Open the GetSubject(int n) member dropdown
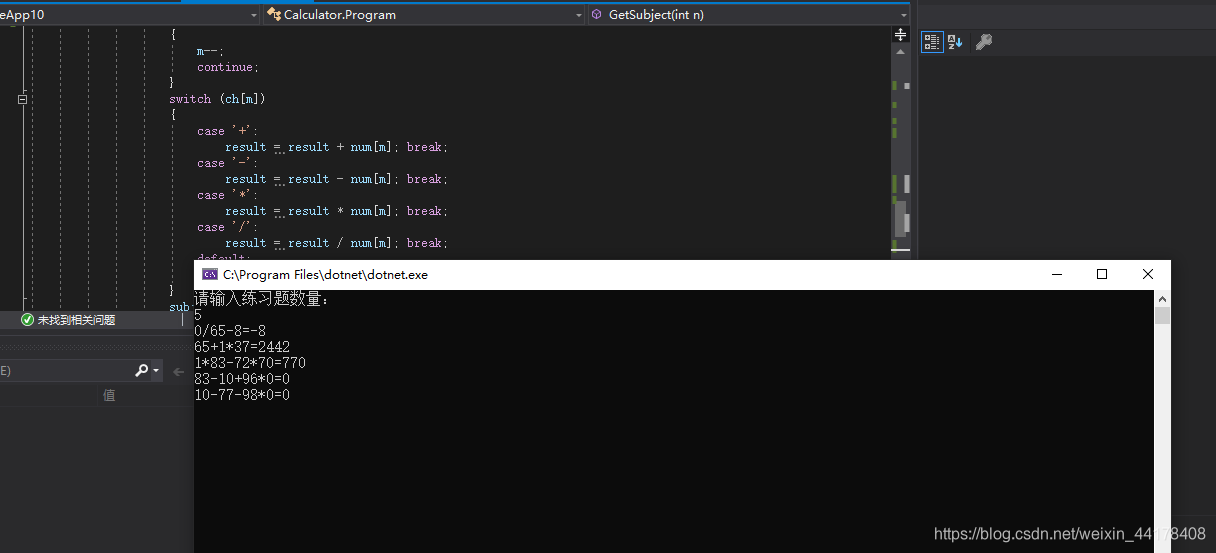1216x553 pixels. coord(904,15)
